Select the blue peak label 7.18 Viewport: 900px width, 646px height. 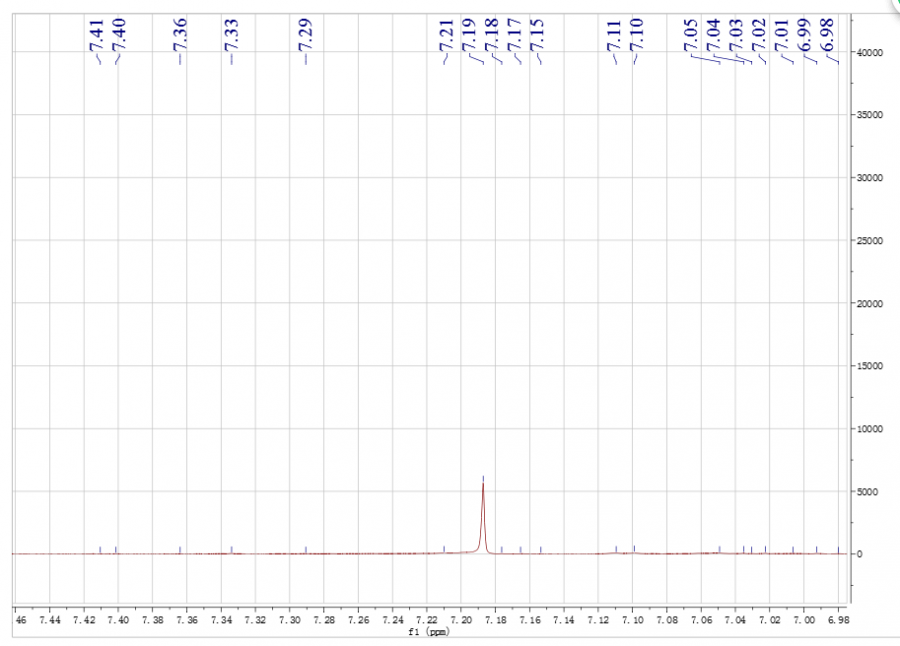[x=491, y=36]
